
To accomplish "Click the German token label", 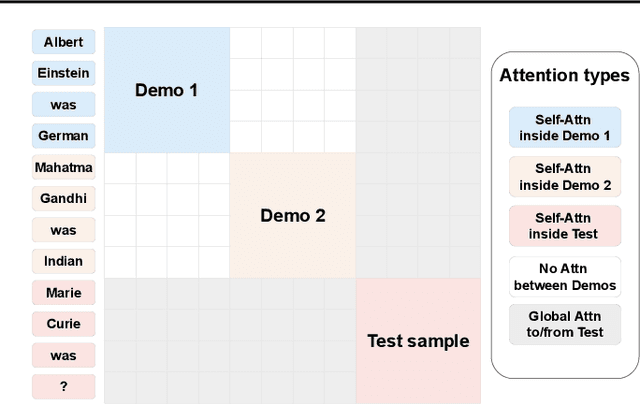I will pyautogui.click(x=63, y=136).
